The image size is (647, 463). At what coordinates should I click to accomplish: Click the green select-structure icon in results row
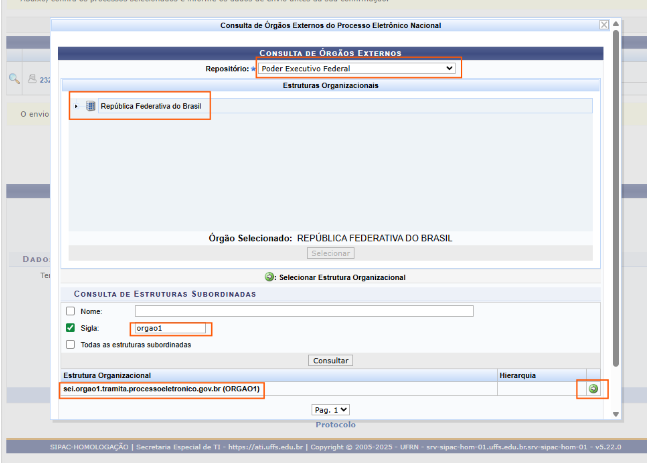coord(593,388)
